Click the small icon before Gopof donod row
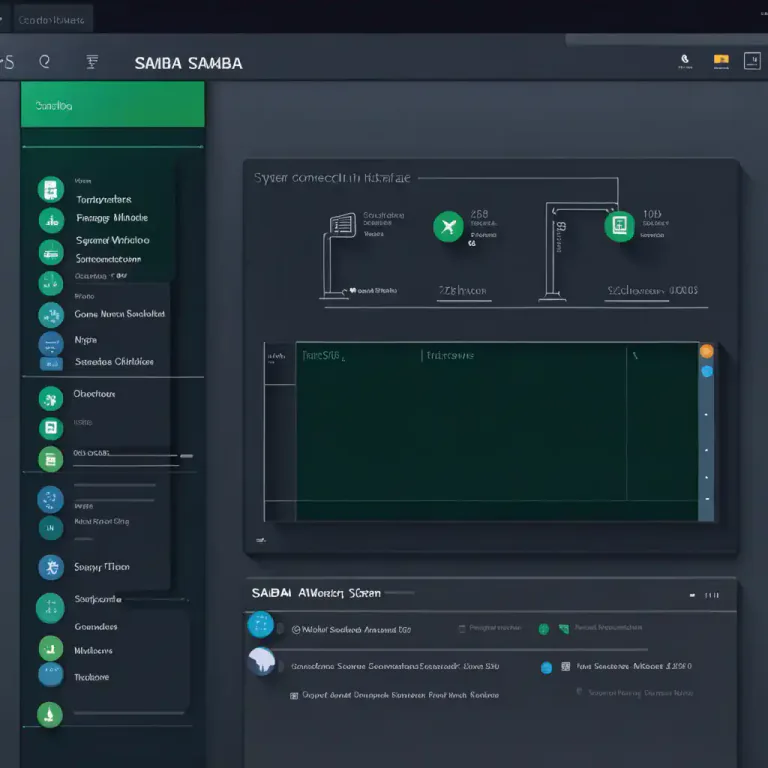The height and width of the screenshot is (768, 768). (x=294, y=696)
